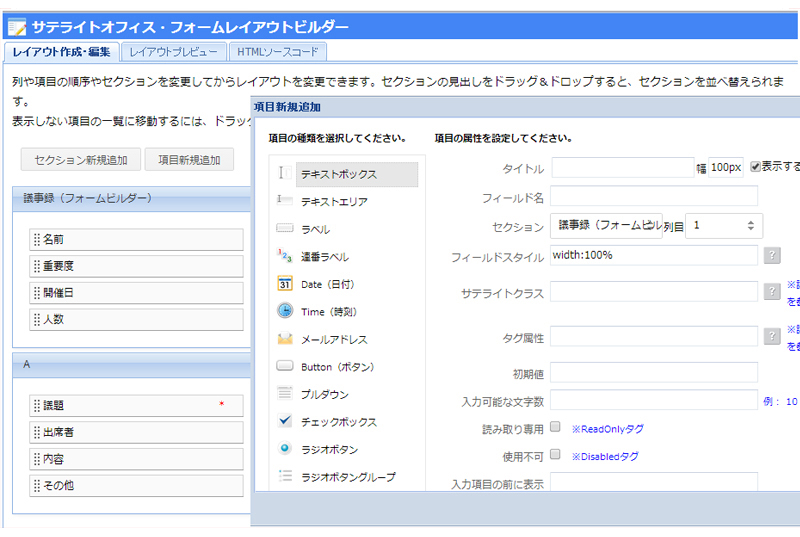
Task: Open help for サテライトクラス
Action: [x=772, y=292]
